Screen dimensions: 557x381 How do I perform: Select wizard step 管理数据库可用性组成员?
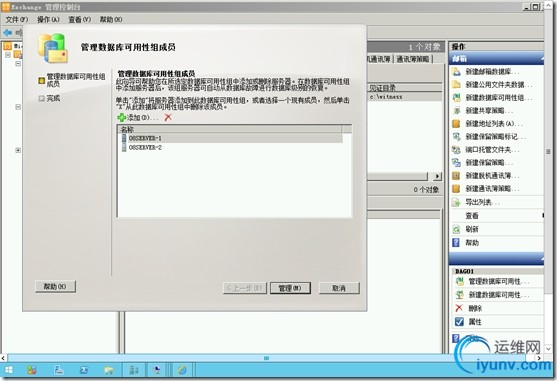click(76, 80)
